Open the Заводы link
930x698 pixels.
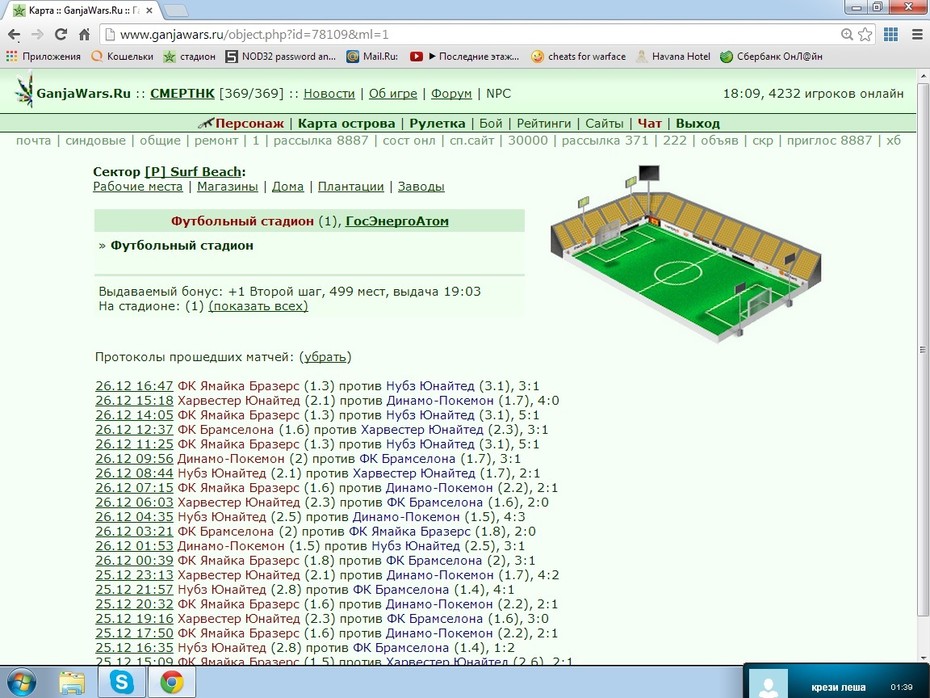click(x=421, y=187)
